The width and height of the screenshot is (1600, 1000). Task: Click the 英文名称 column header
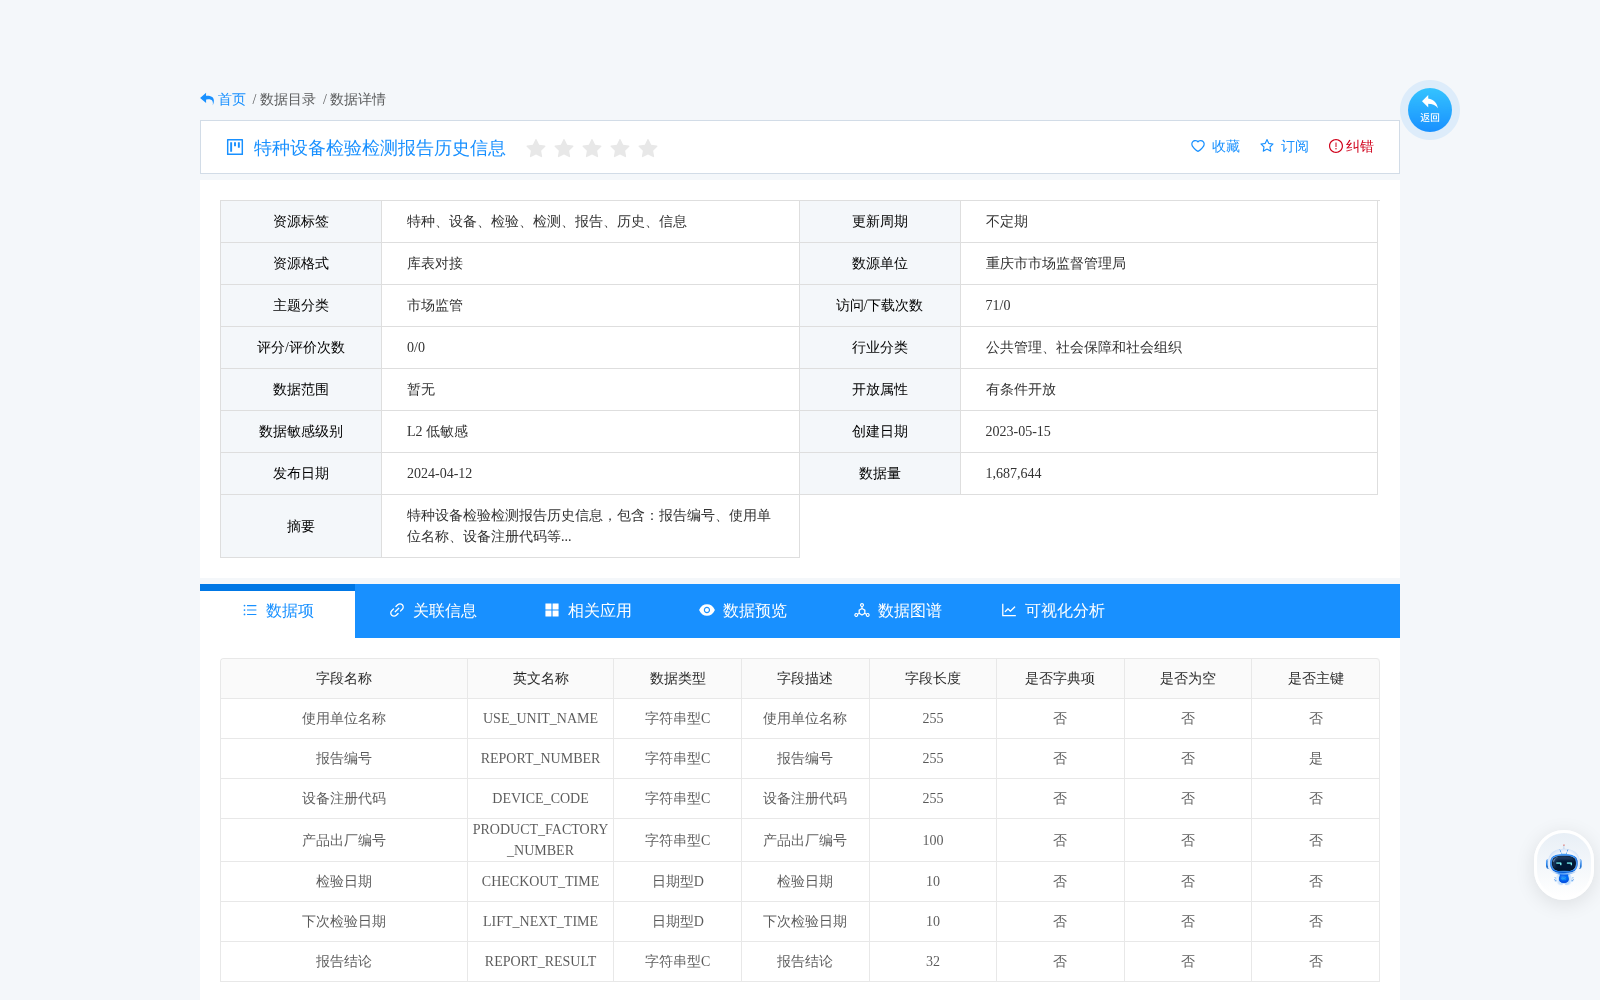(541, 679)
